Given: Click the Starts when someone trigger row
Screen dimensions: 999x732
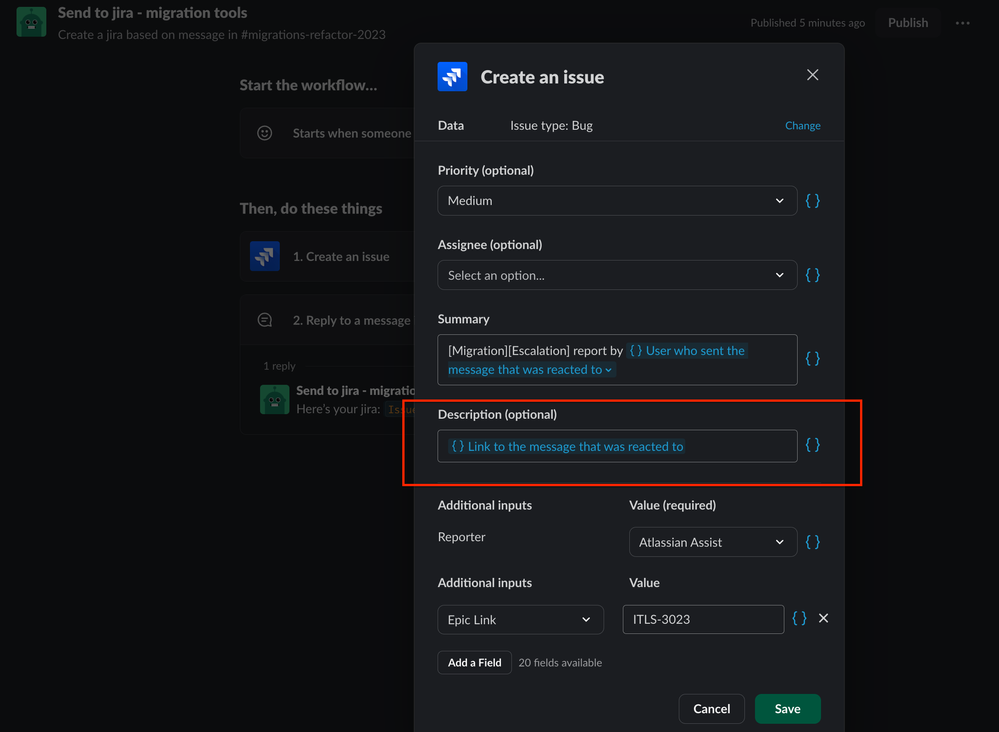Looking at the screenshot, I should click(327, 133).
